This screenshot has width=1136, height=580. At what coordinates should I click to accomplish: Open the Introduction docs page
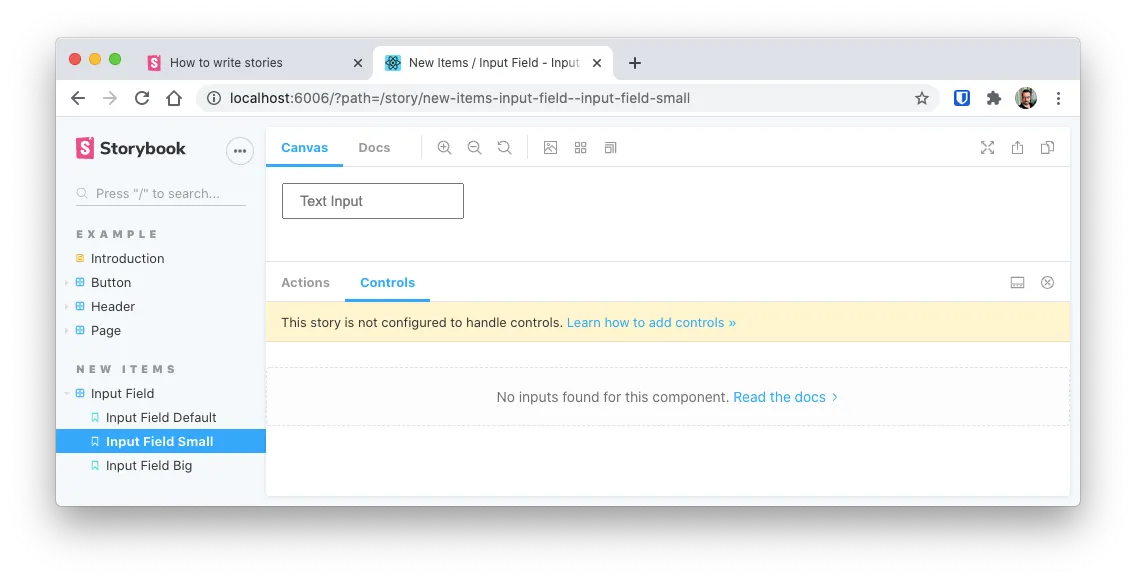128,259
